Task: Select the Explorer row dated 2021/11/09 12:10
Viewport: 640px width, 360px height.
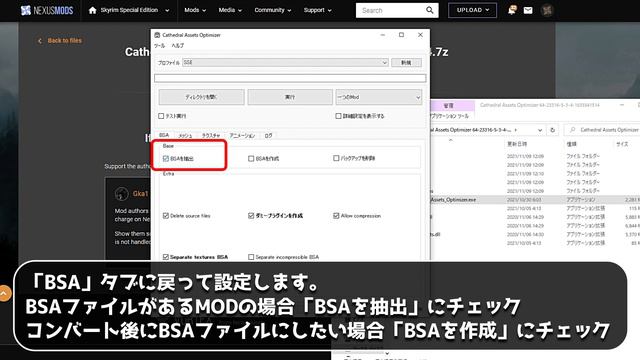Action: click(x=535, y=173)
